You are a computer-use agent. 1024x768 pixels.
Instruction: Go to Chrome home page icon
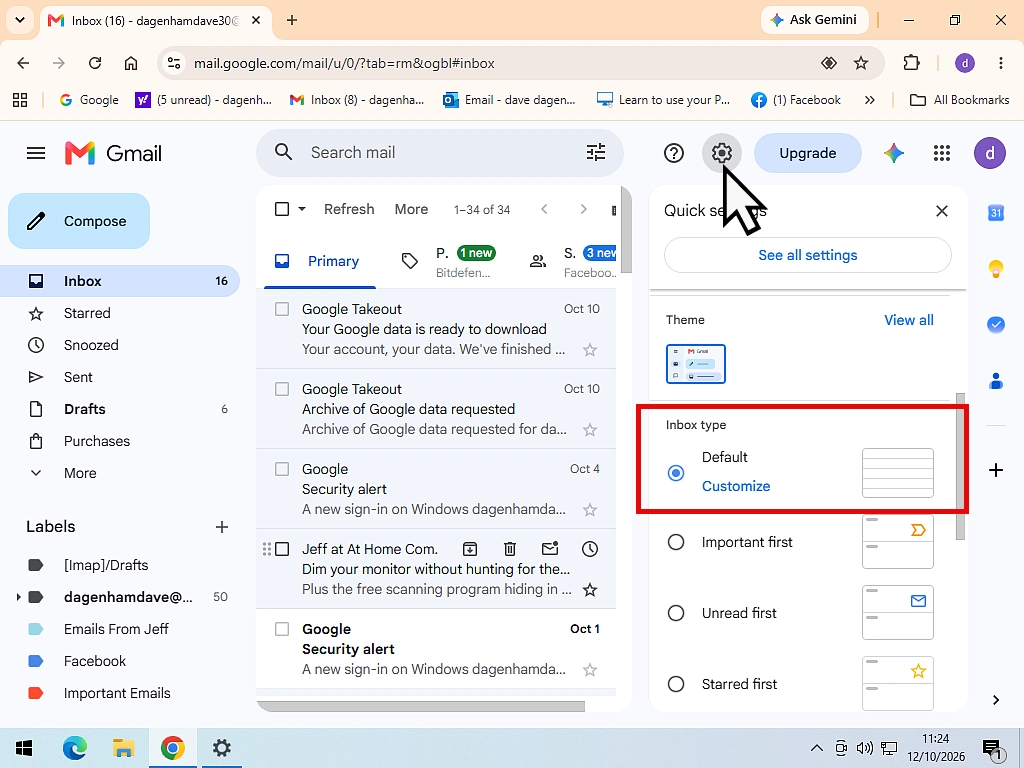point(131,63)
